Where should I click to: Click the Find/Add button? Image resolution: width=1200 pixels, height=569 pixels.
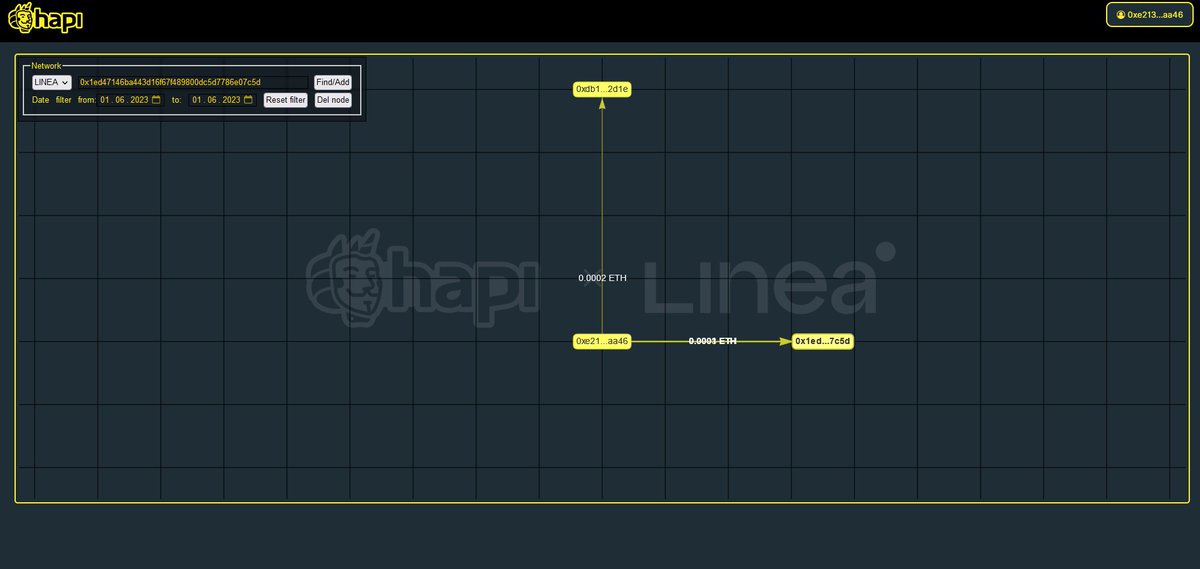pos(333,82)
